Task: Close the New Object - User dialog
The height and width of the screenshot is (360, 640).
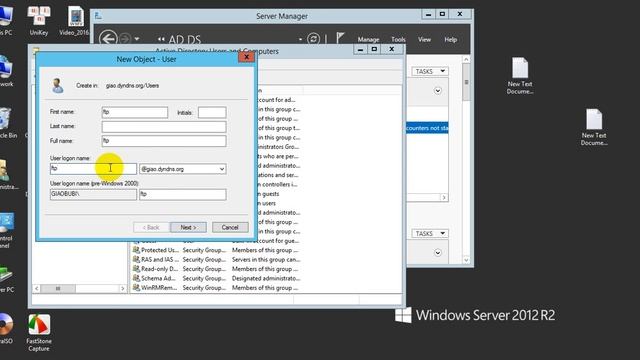Action: (x=246, y=57)
